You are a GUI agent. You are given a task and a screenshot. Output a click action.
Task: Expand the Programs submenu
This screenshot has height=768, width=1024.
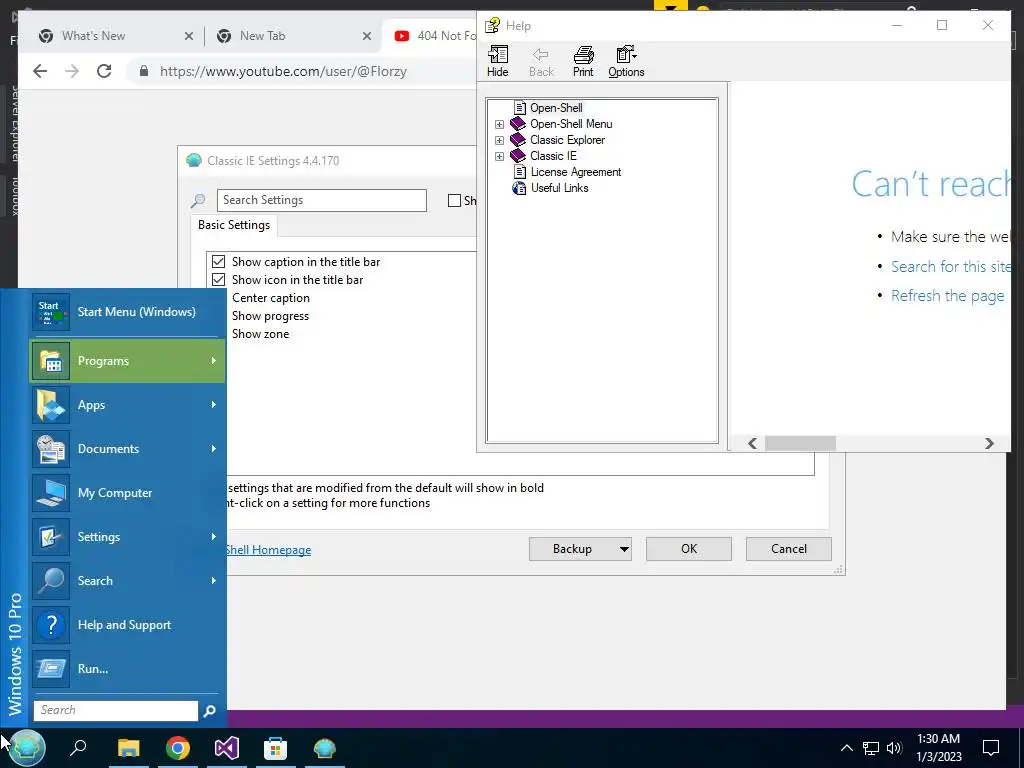pyautogui.click(x=128, y=360)
